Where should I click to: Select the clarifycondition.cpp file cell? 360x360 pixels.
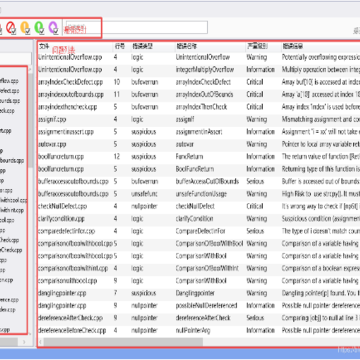[x=61, y=219]
